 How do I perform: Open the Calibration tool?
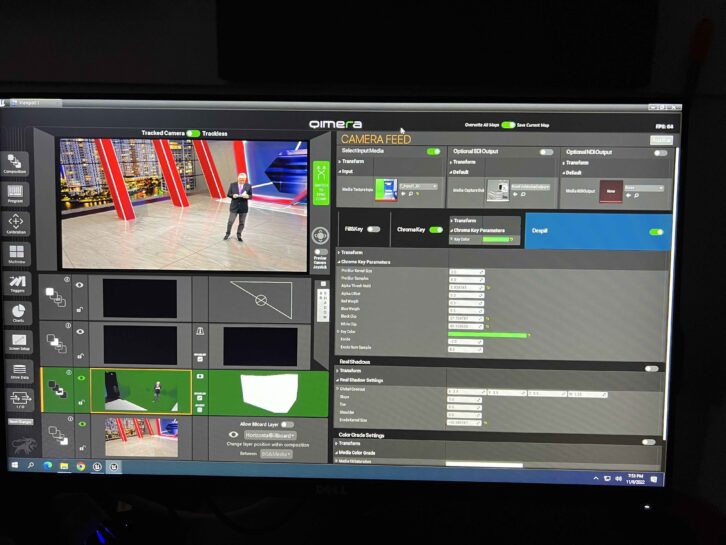click(17, 223)
